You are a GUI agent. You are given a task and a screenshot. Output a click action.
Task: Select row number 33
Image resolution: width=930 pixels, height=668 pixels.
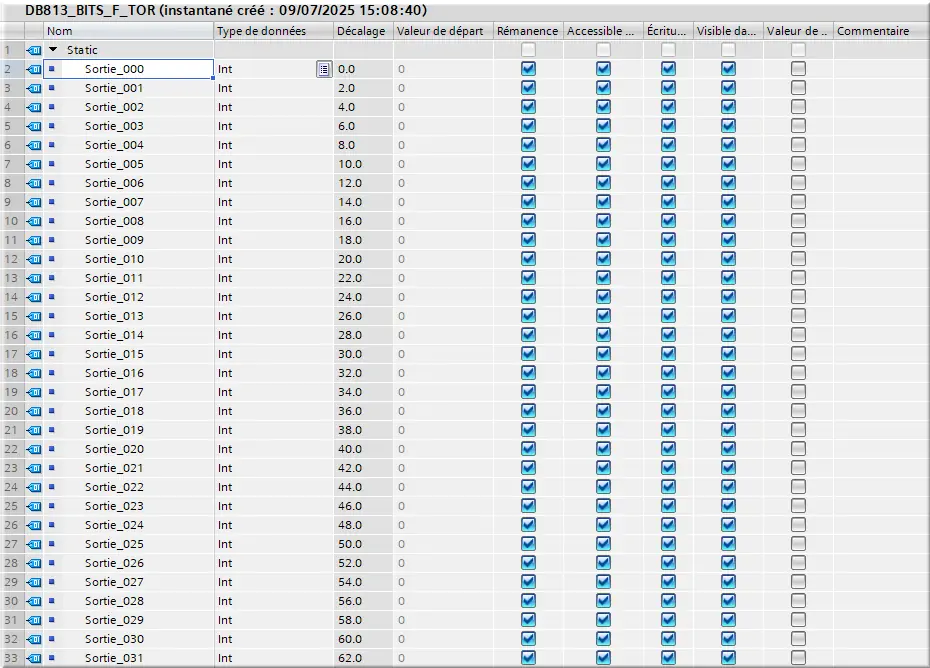(x=11, y=658)
